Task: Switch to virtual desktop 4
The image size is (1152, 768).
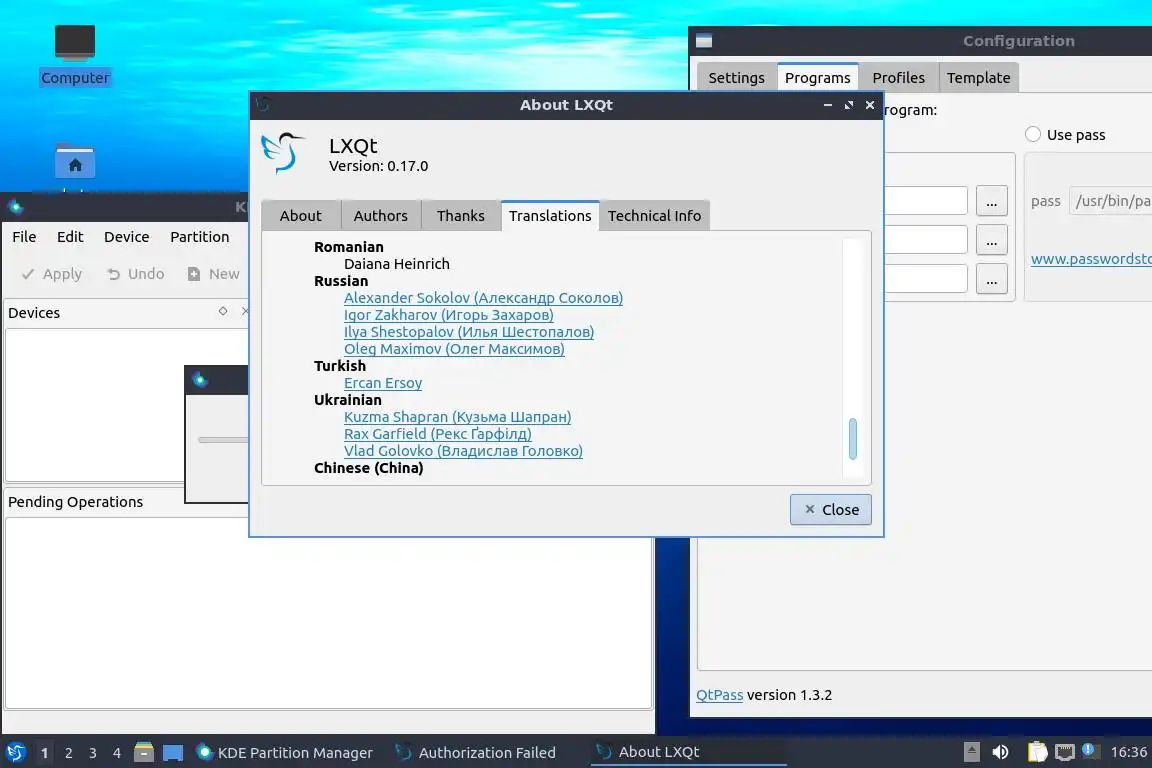Action: pos(117,753)
